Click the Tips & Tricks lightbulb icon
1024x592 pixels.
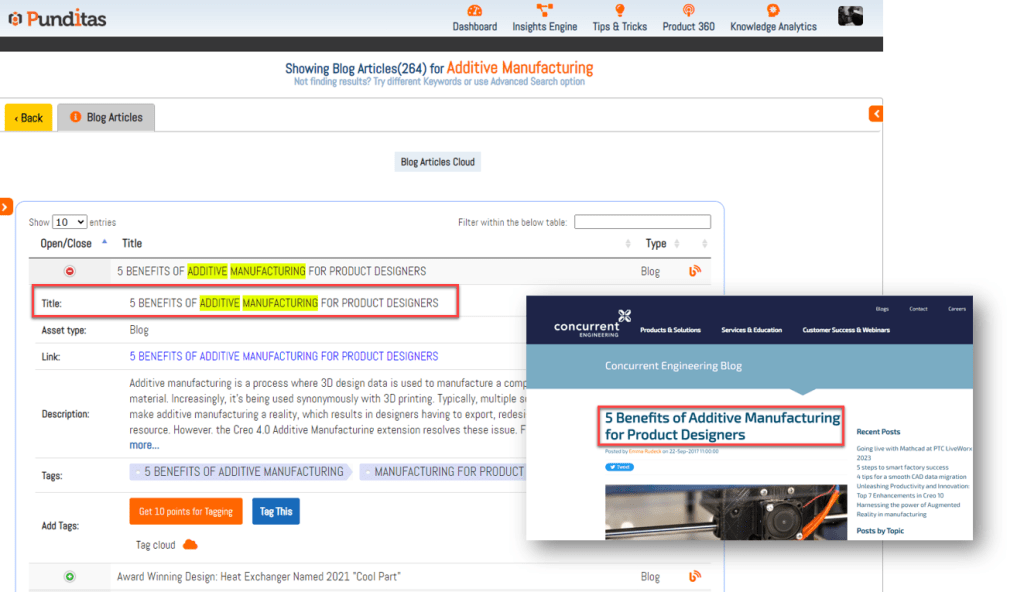point(619,11)
